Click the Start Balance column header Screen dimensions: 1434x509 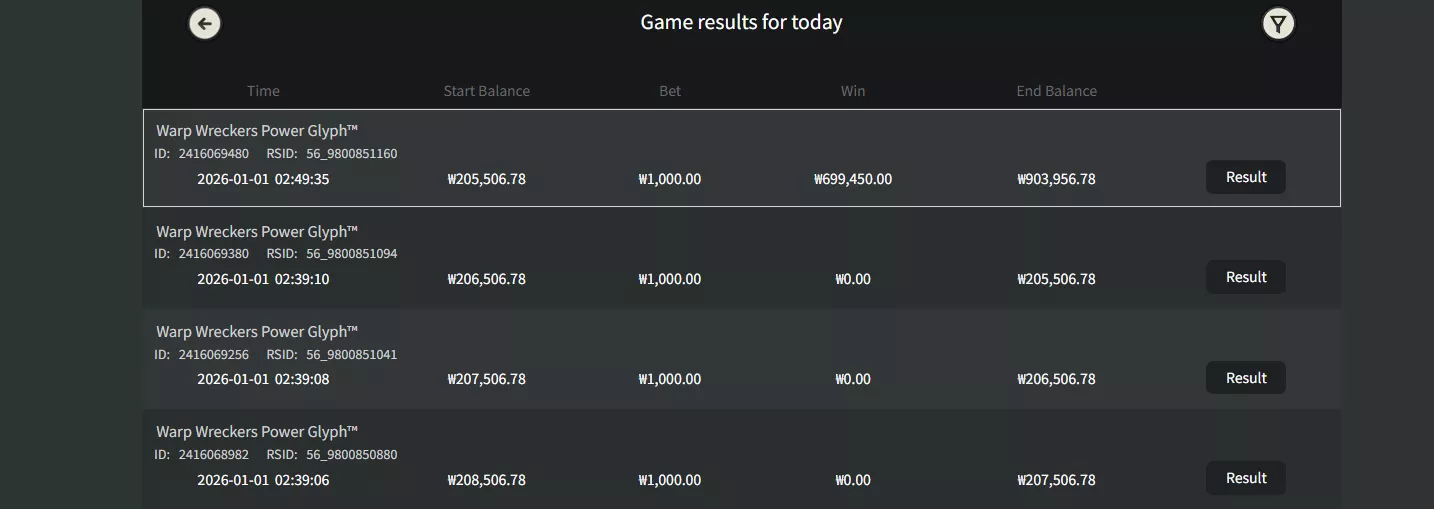point(487,91)
